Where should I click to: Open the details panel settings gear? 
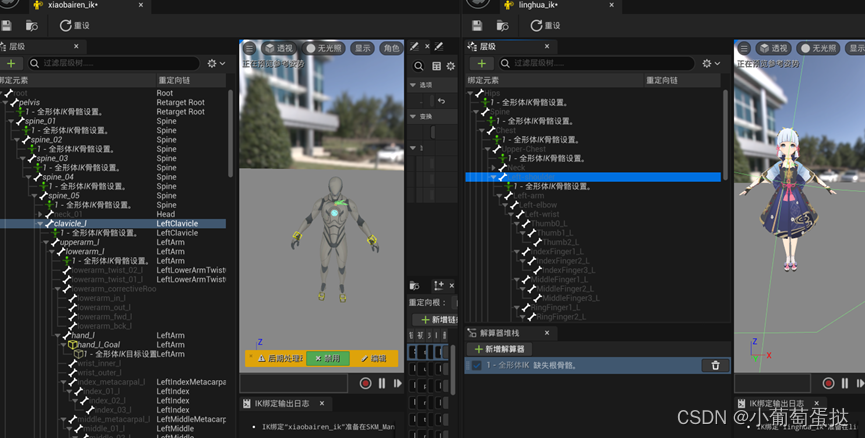pyautogui.click(x=451, y=66)
